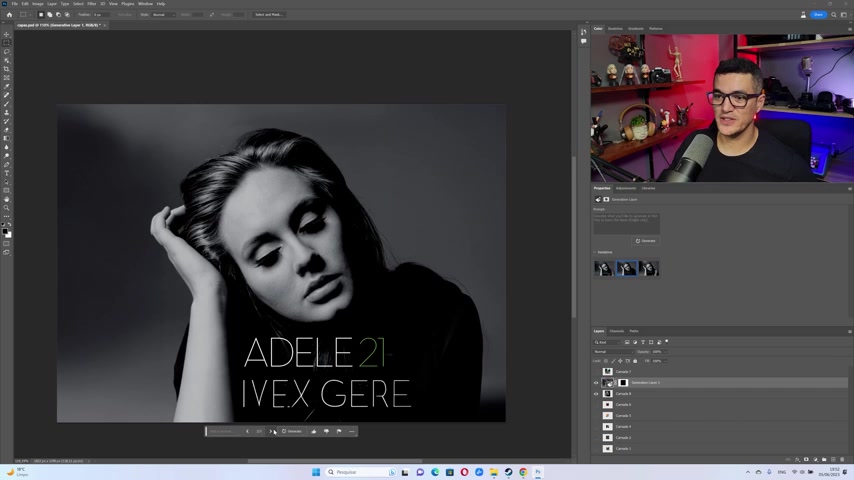Open Photoshop from the Windows taskbar
Viewport: 854px width, 480px height.
[538, 472]
